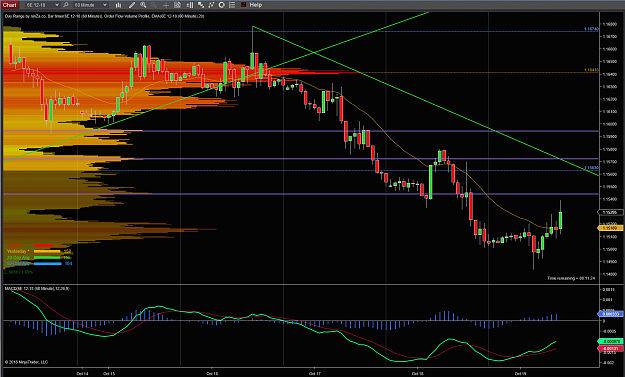This screenshot has width=625, height=377.
Task: Click the red Z add-on icon
Action: 243,5
